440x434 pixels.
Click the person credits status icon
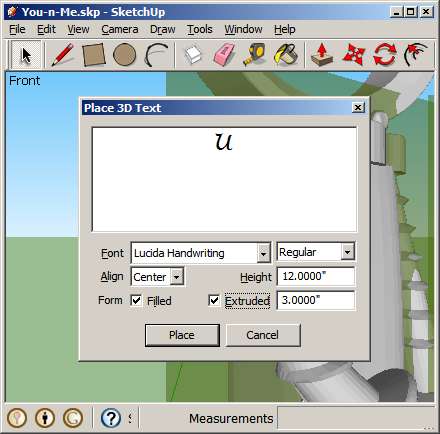pos(45,418)
